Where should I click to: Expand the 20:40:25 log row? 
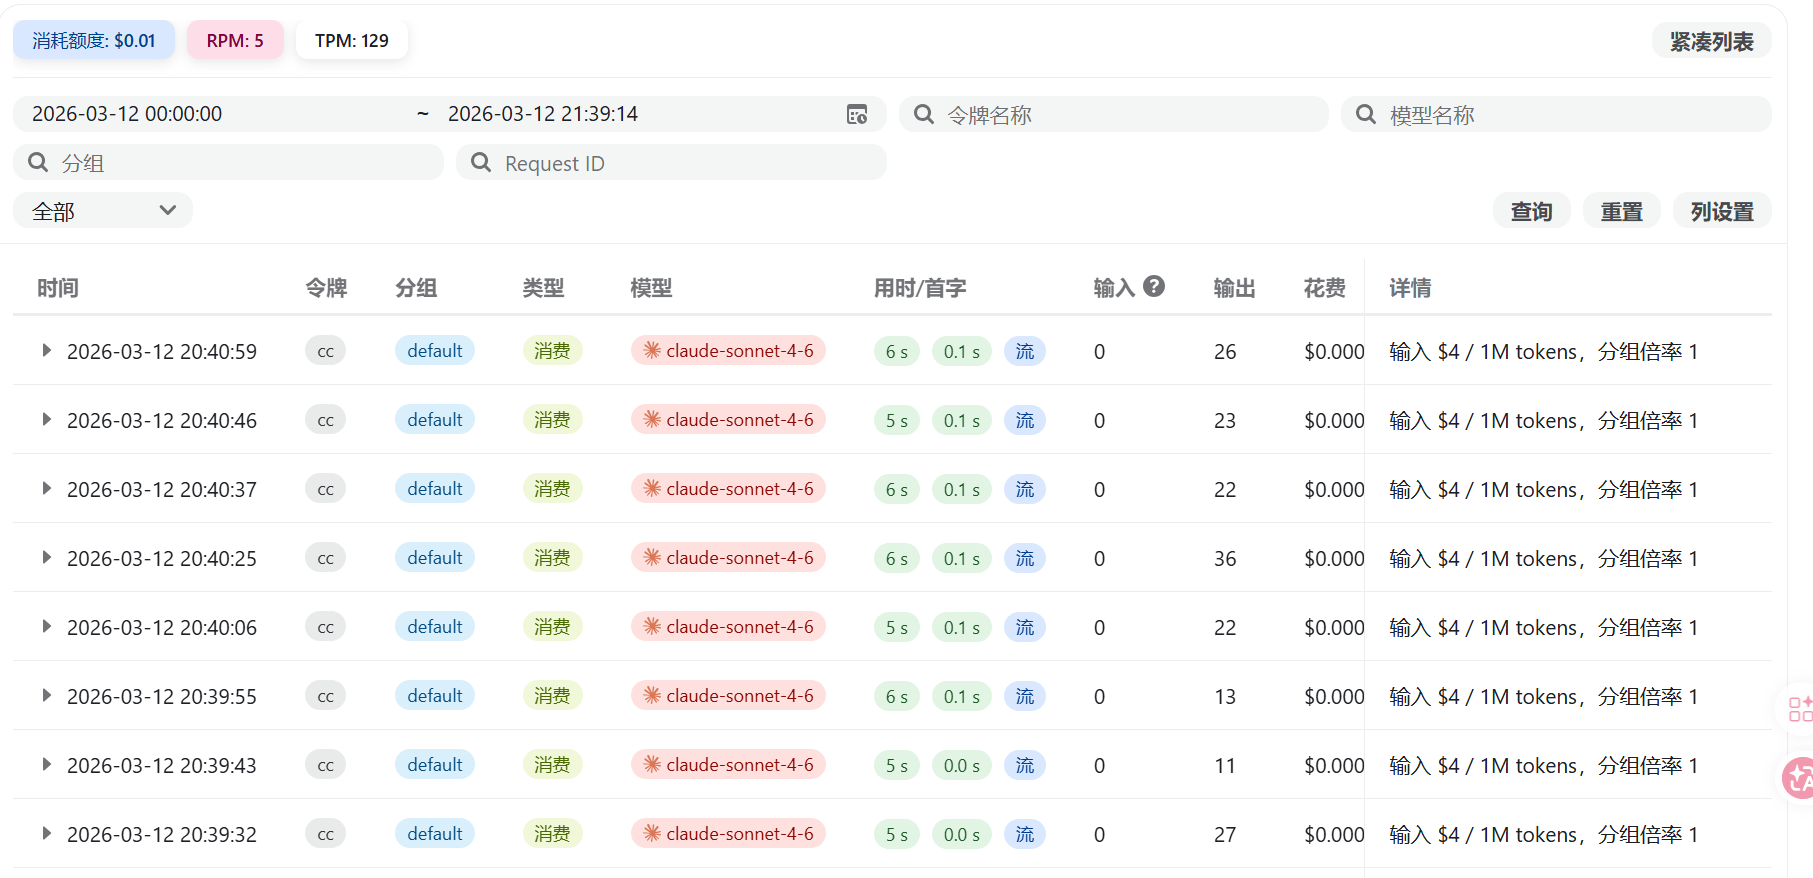click(x=46, y=557)
